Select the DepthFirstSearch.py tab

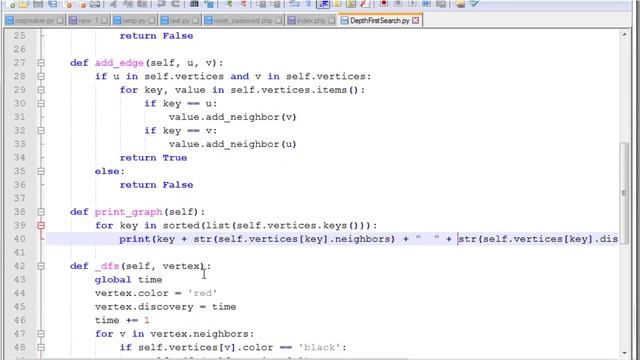(380, 20)
